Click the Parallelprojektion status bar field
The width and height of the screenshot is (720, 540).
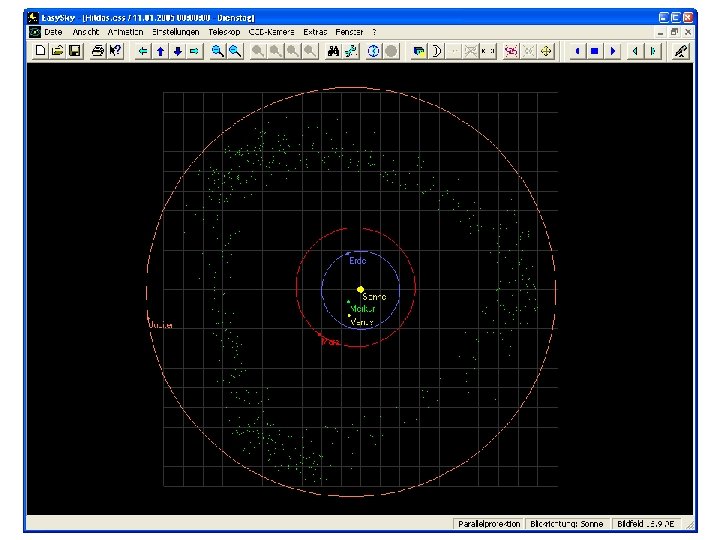click(x=489, y=523)
